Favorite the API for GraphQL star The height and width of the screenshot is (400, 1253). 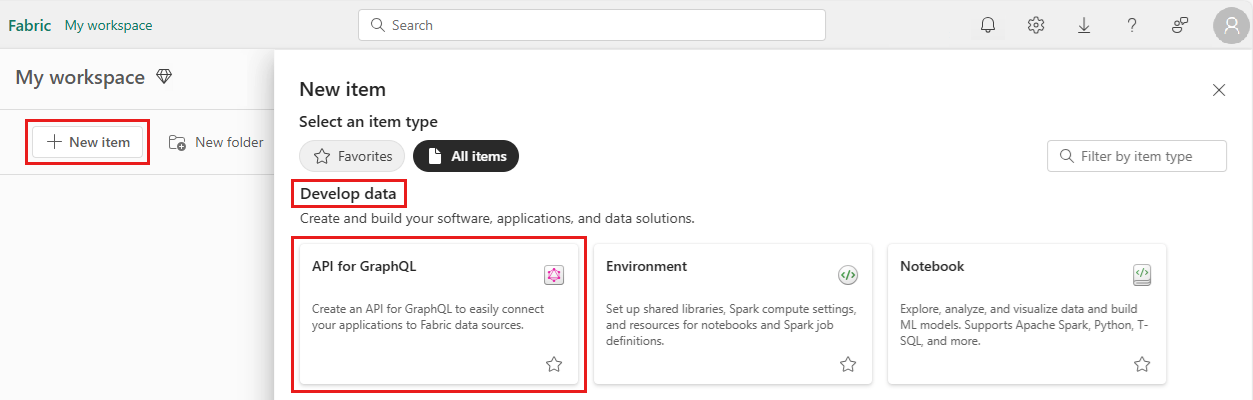click(554, 364)
